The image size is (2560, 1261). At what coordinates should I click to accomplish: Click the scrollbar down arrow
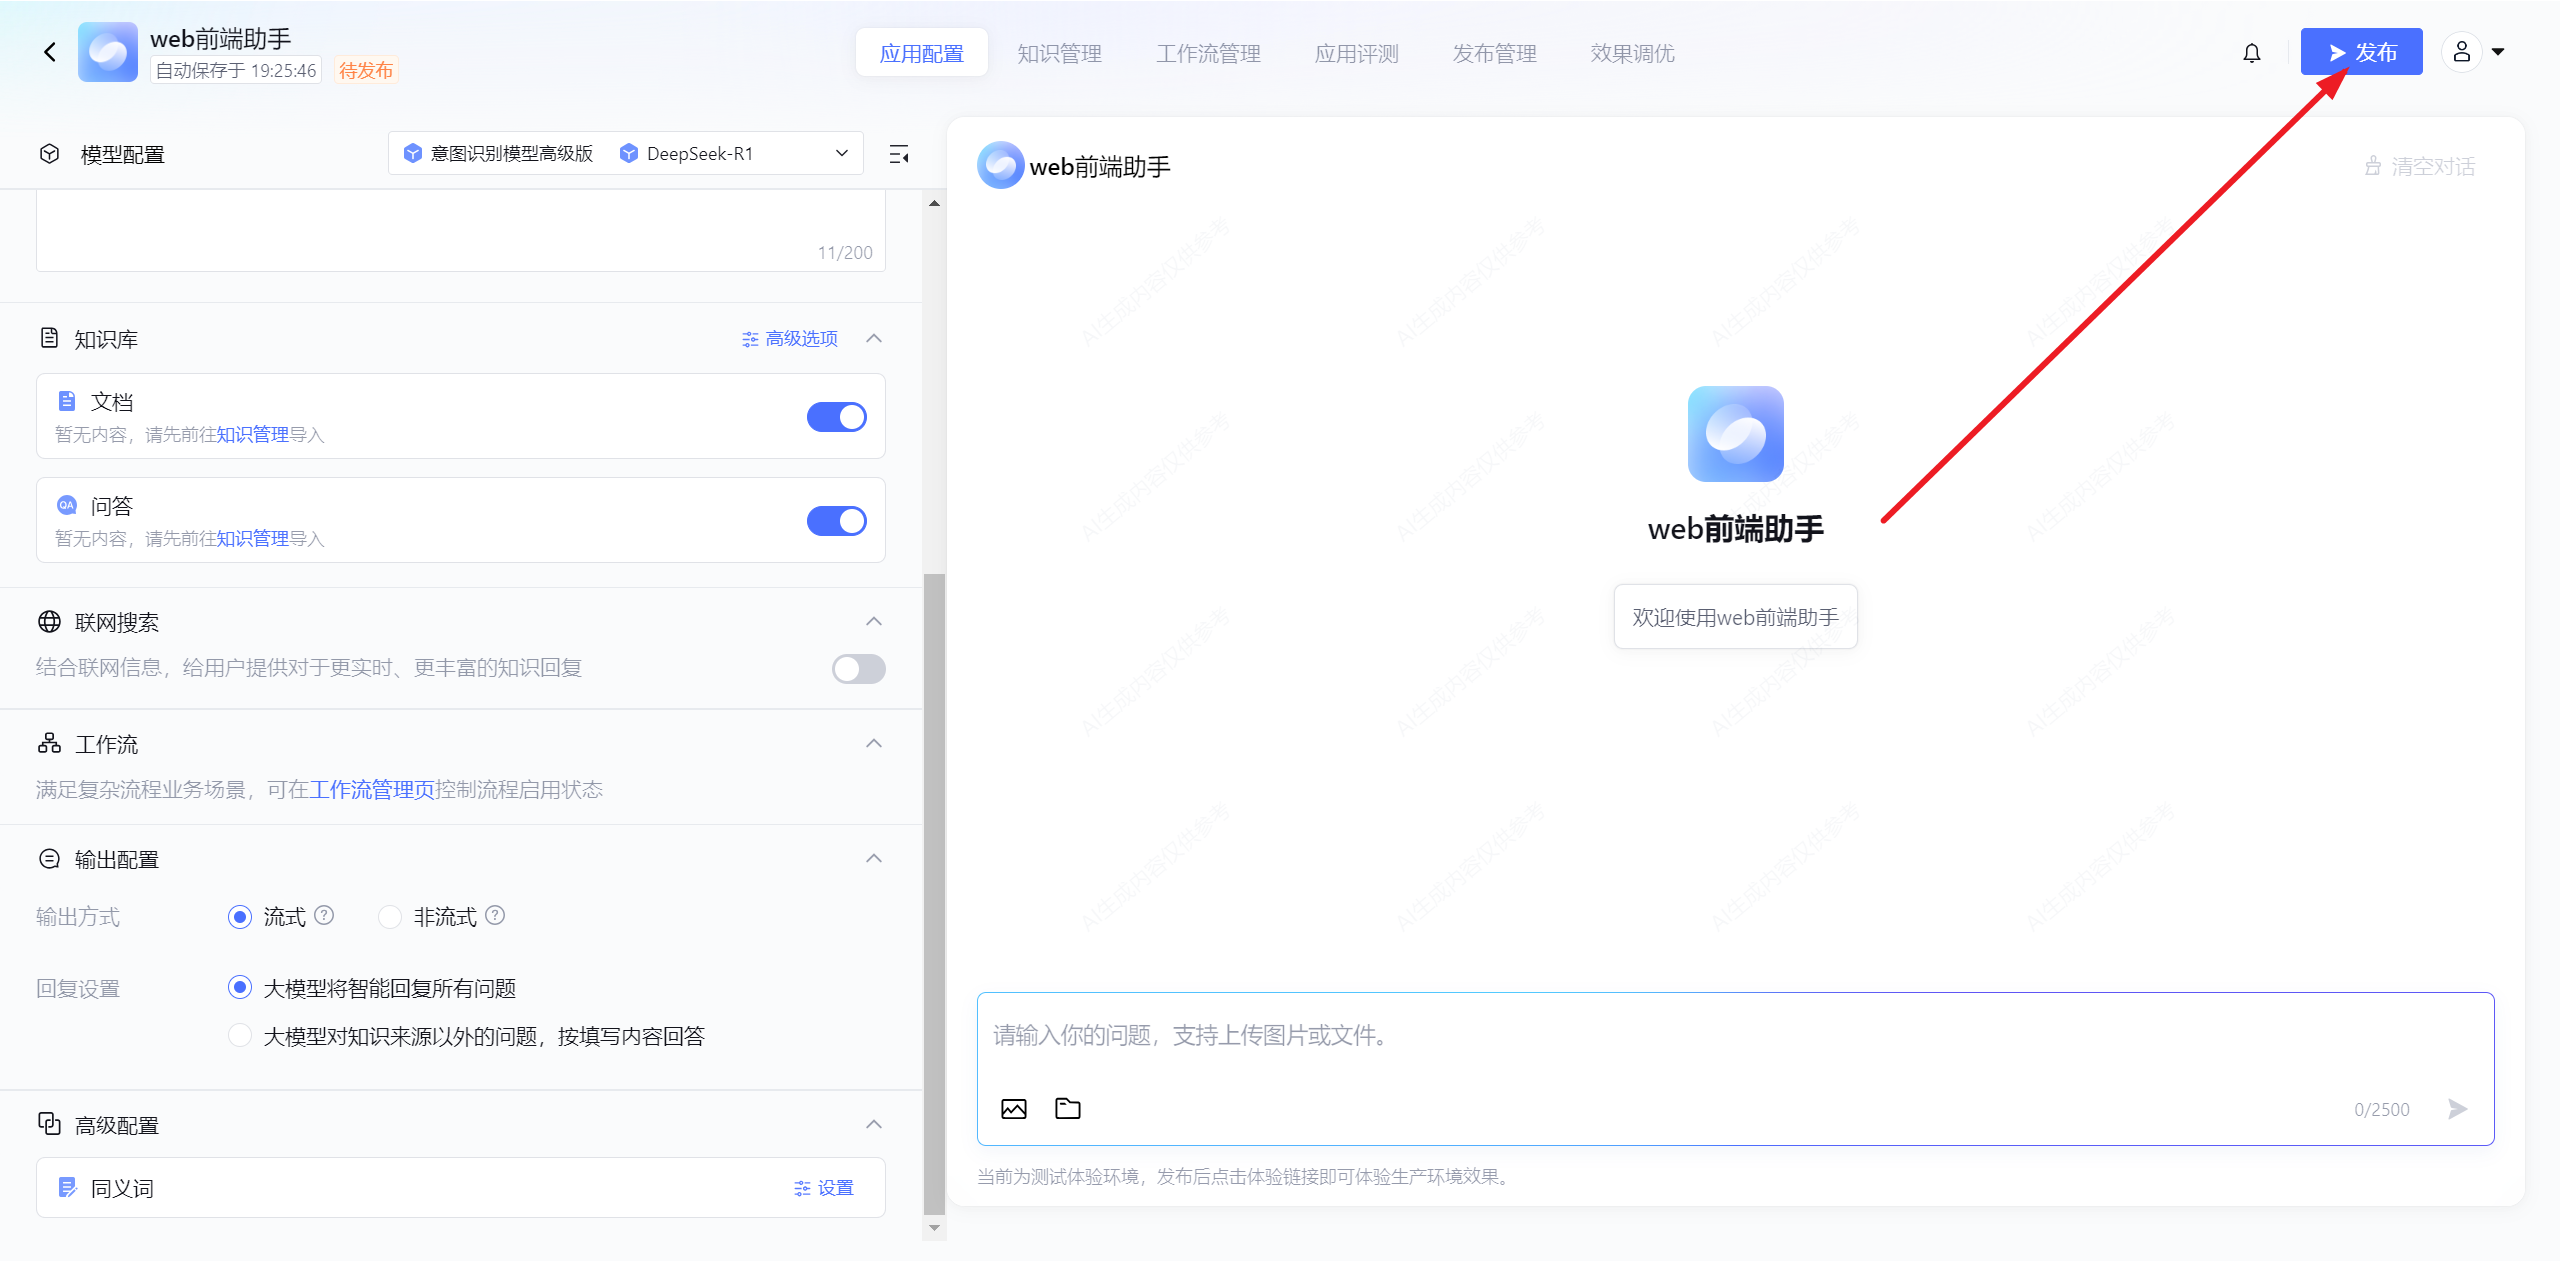click(x=934, y=1228)
